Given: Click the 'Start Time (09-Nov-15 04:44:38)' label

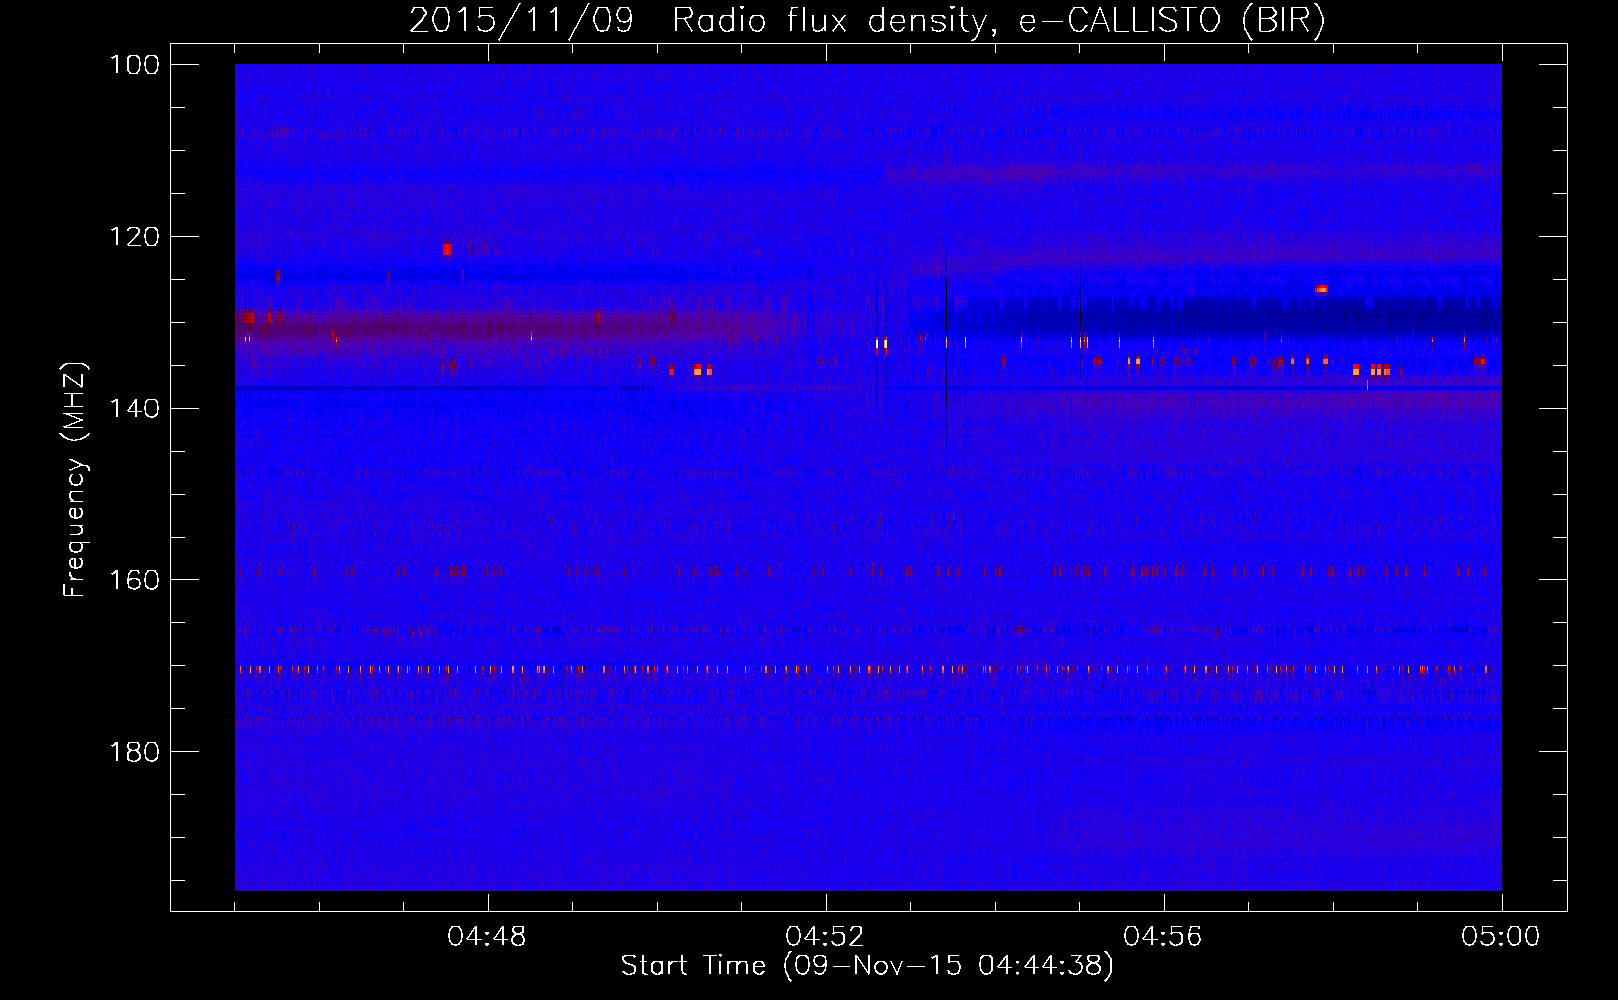Looking at the screenshot, I should point(866,965).
